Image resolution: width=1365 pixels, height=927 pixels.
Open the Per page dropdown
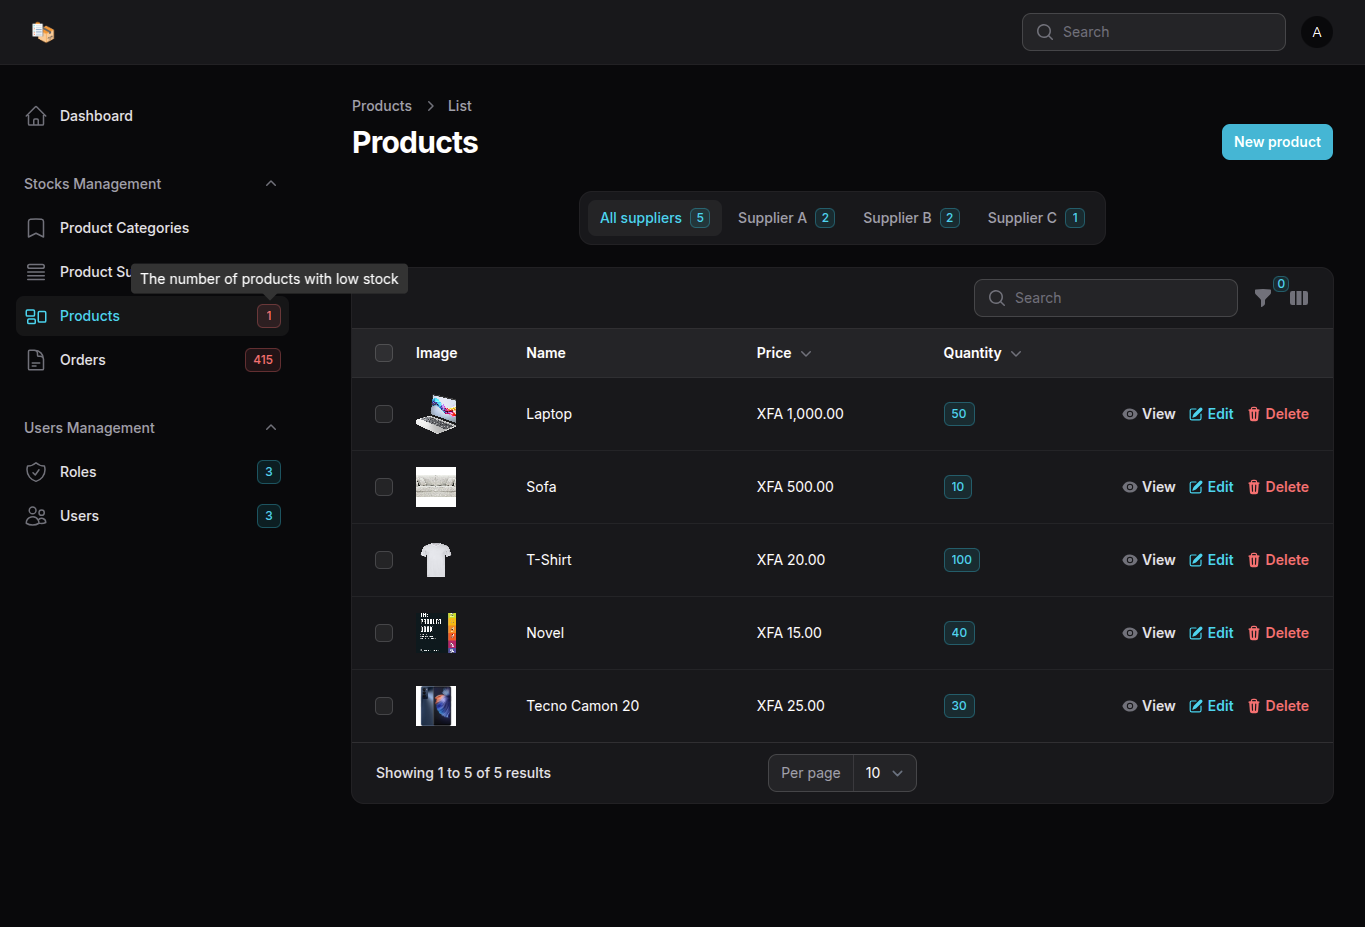(x=884, y=773)
